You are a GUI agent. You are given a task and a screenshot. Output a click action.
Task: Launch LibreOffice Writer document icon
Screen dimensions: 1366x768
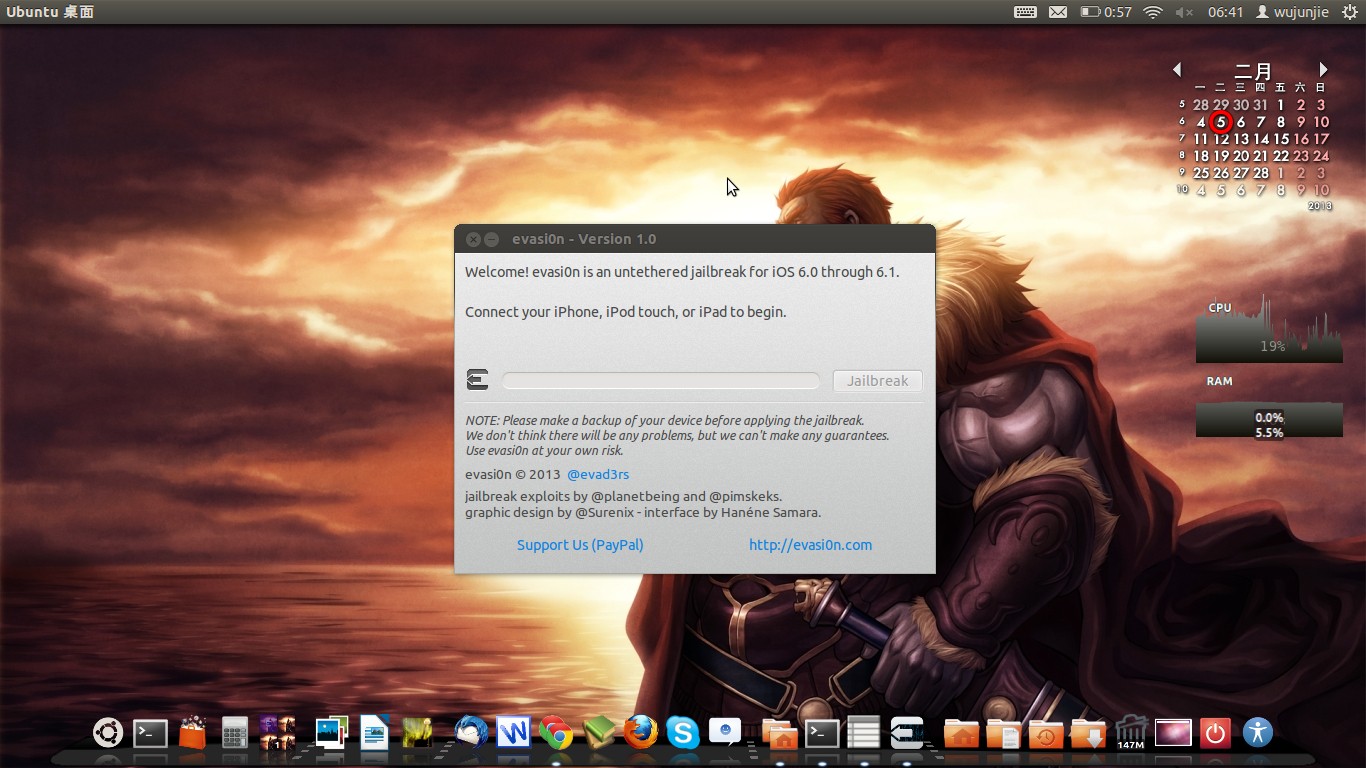point(374,733)
